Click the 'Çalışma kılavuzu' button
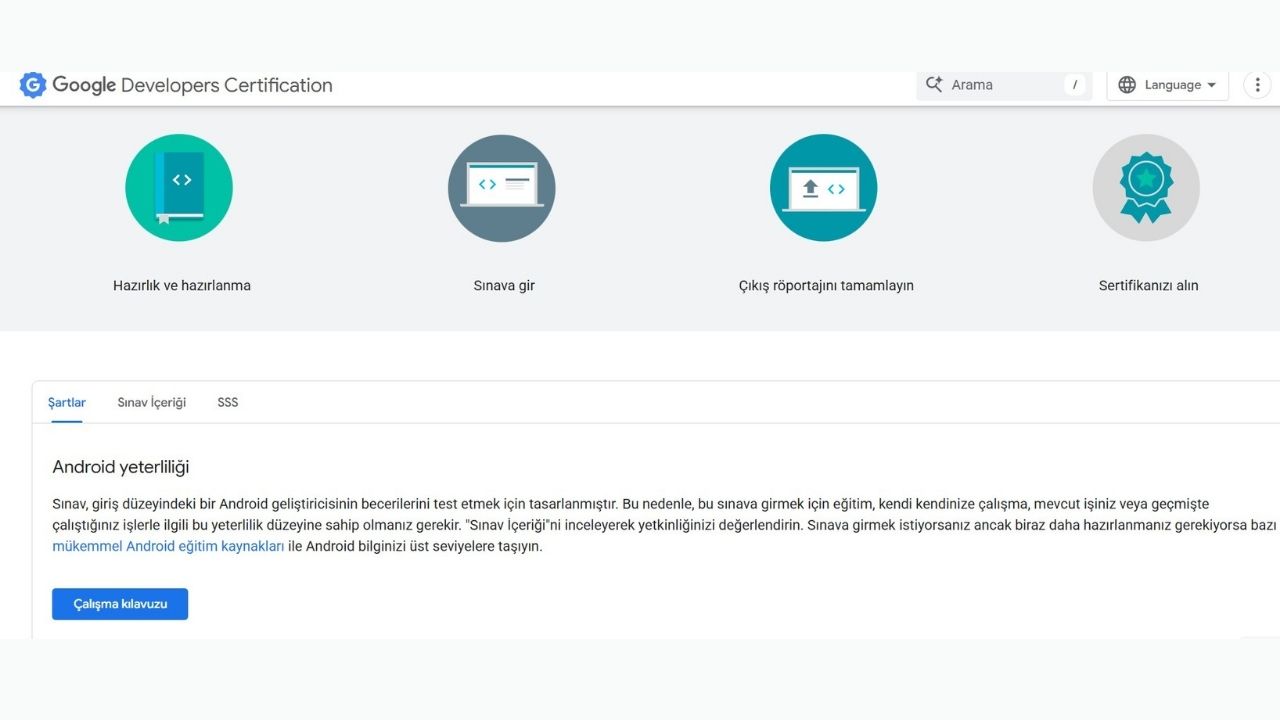 pyautogui.click(x=120, y=604)
